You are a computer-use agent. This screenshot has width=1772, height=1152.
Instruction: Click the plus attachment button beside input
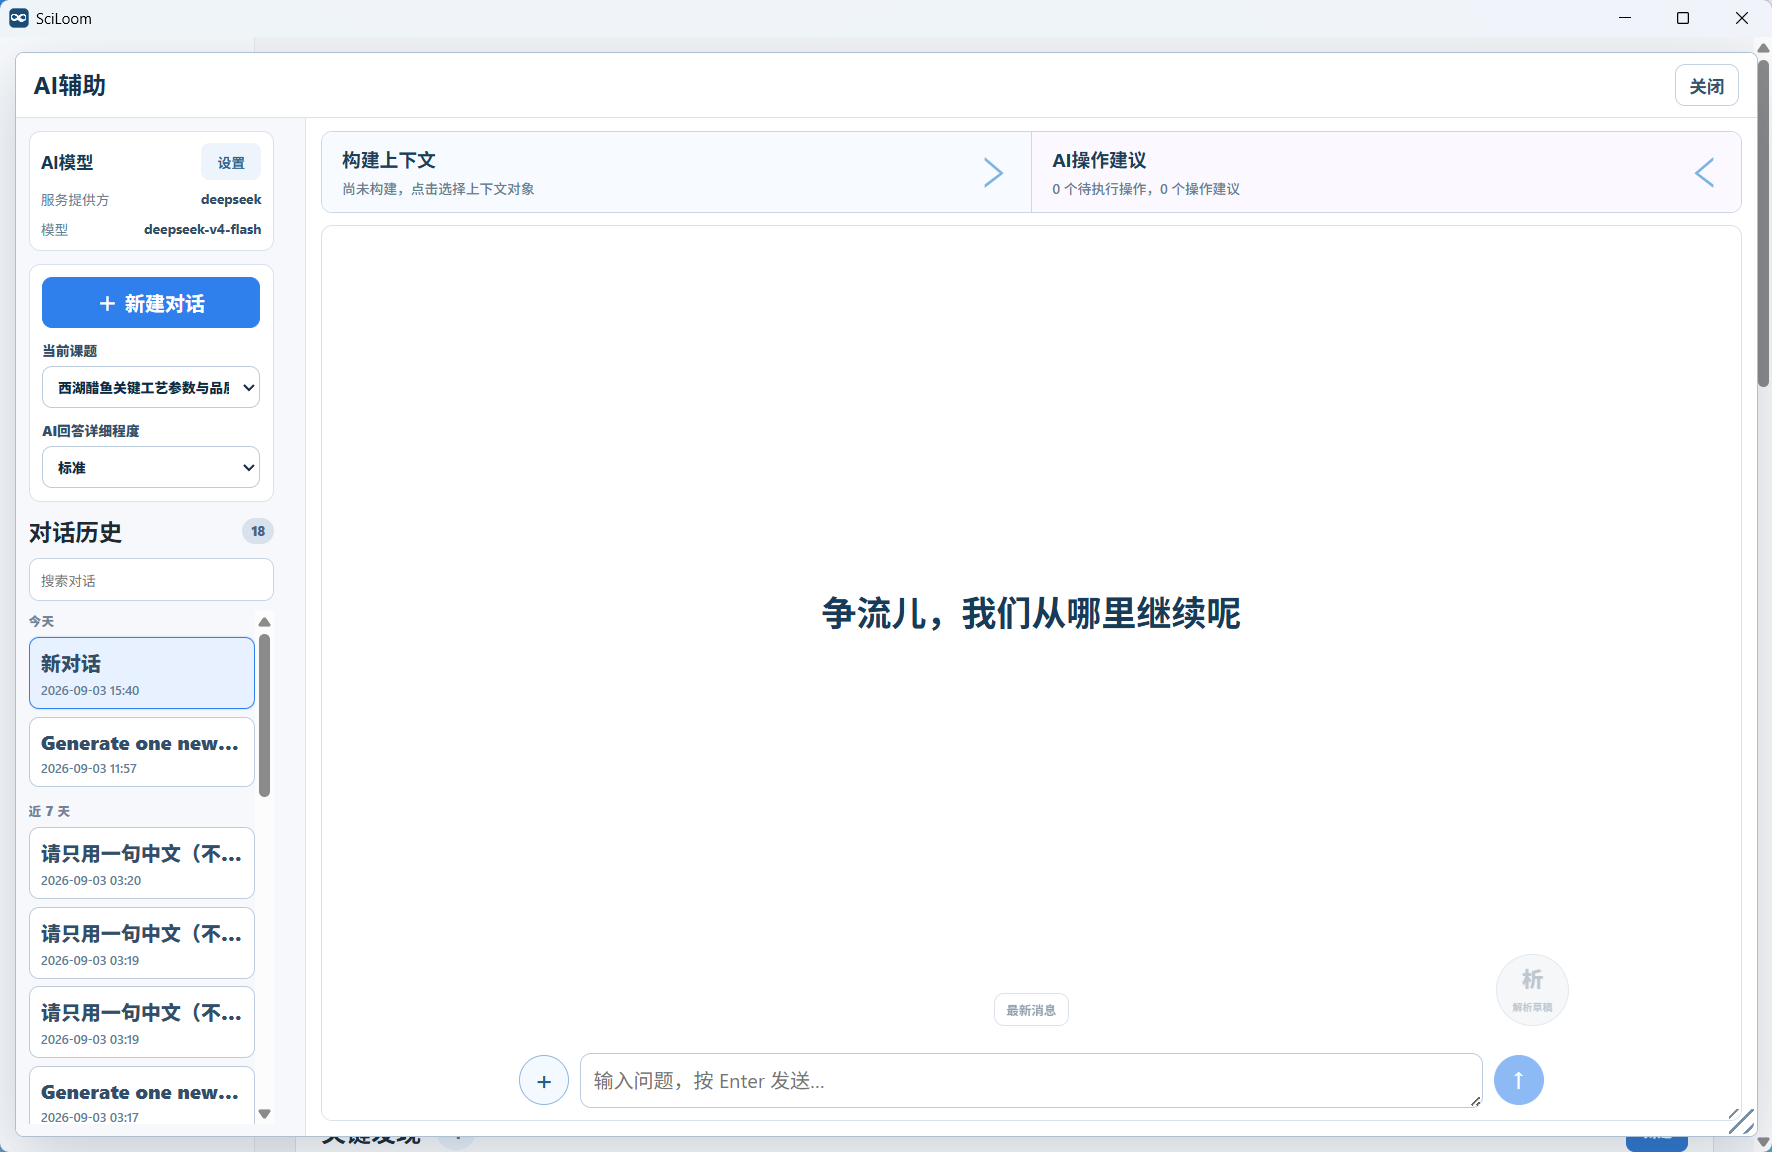(x=544, y=1081)
